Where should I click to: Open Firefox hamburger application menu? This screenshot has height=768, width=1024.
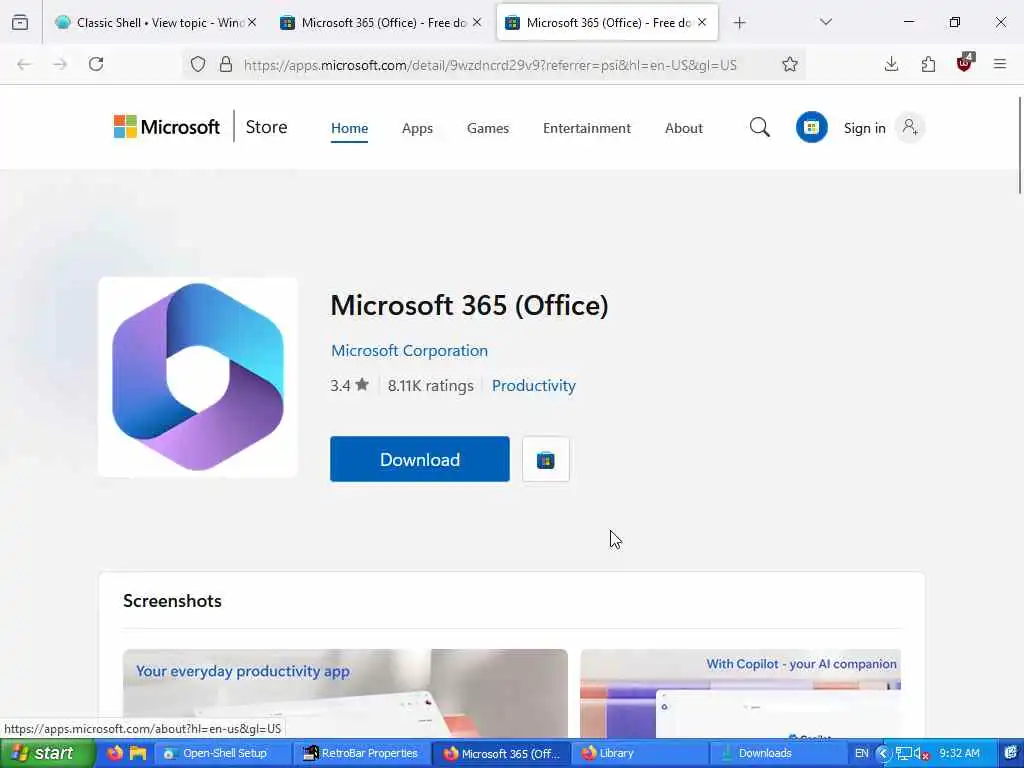coord(1000,64)
